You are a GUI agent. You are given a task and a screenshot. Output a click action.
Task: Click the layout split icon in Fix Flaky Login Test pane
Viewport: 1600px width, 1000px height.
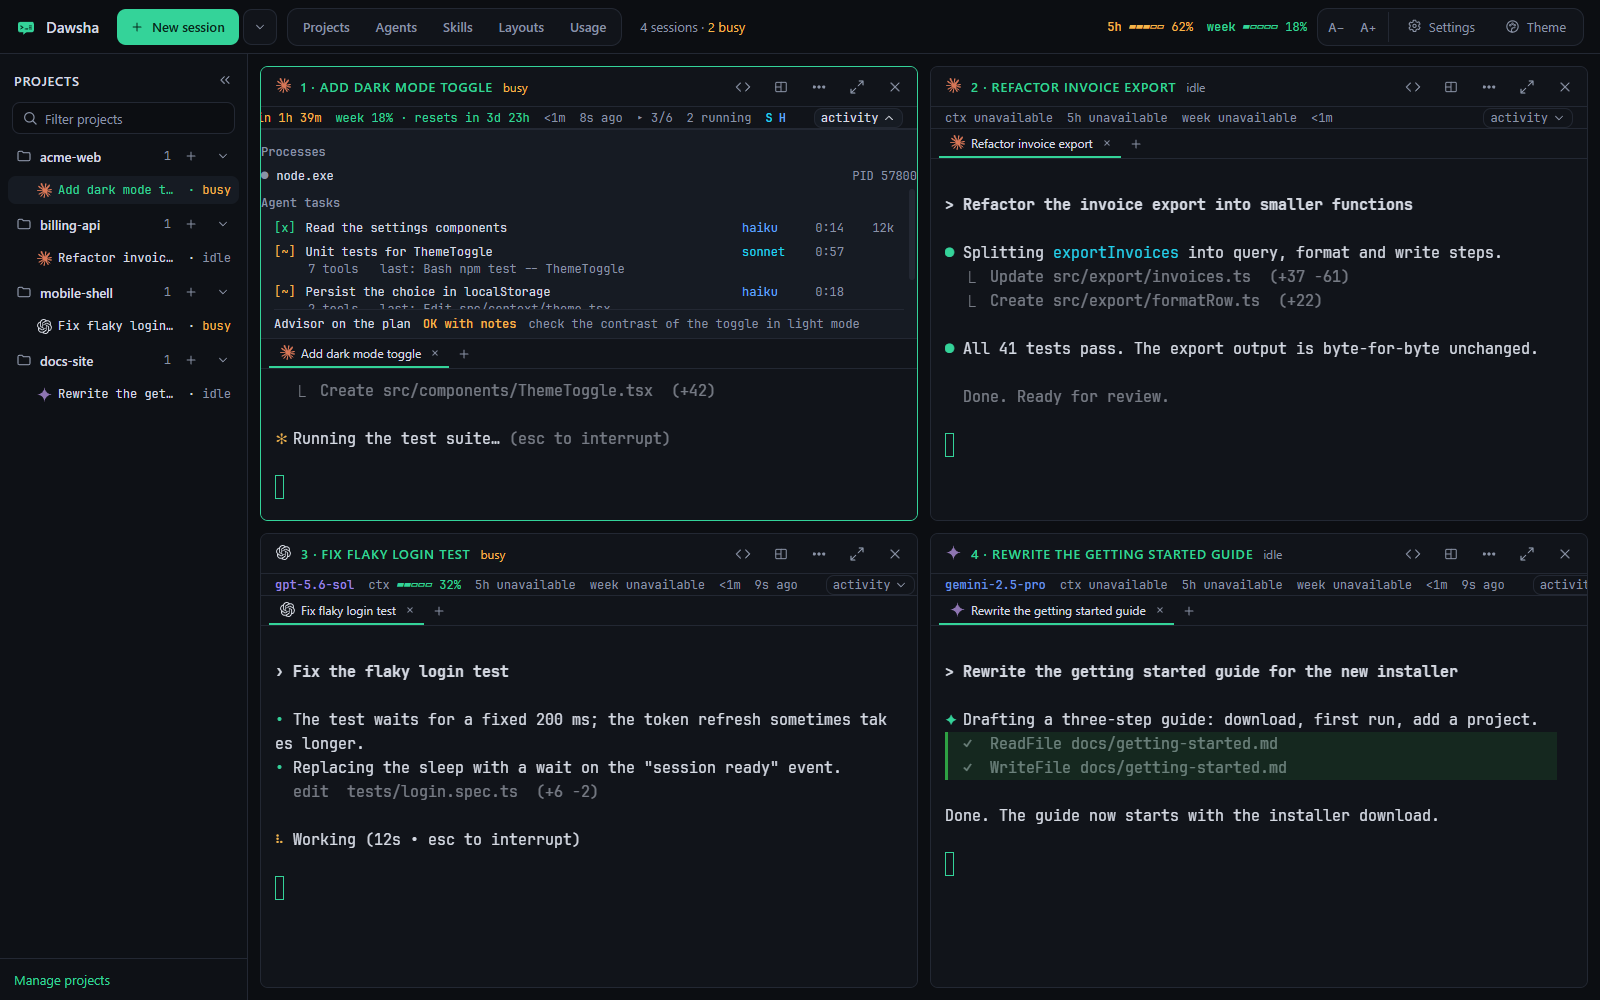(781, 554)
